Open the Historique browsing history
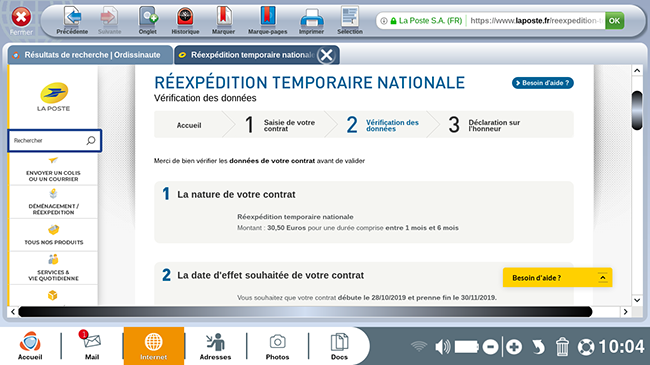 click(x=185, y=21)
